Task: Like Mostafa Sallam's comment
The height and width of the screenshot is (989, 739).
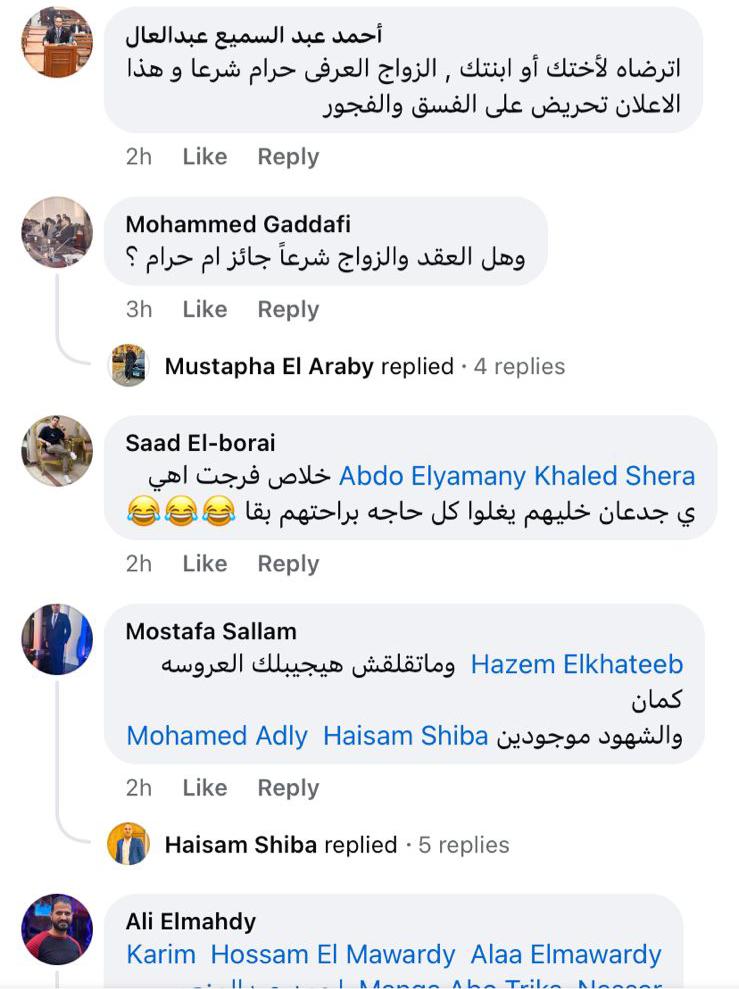Action: pyautogui.click(x=204, y=788)
